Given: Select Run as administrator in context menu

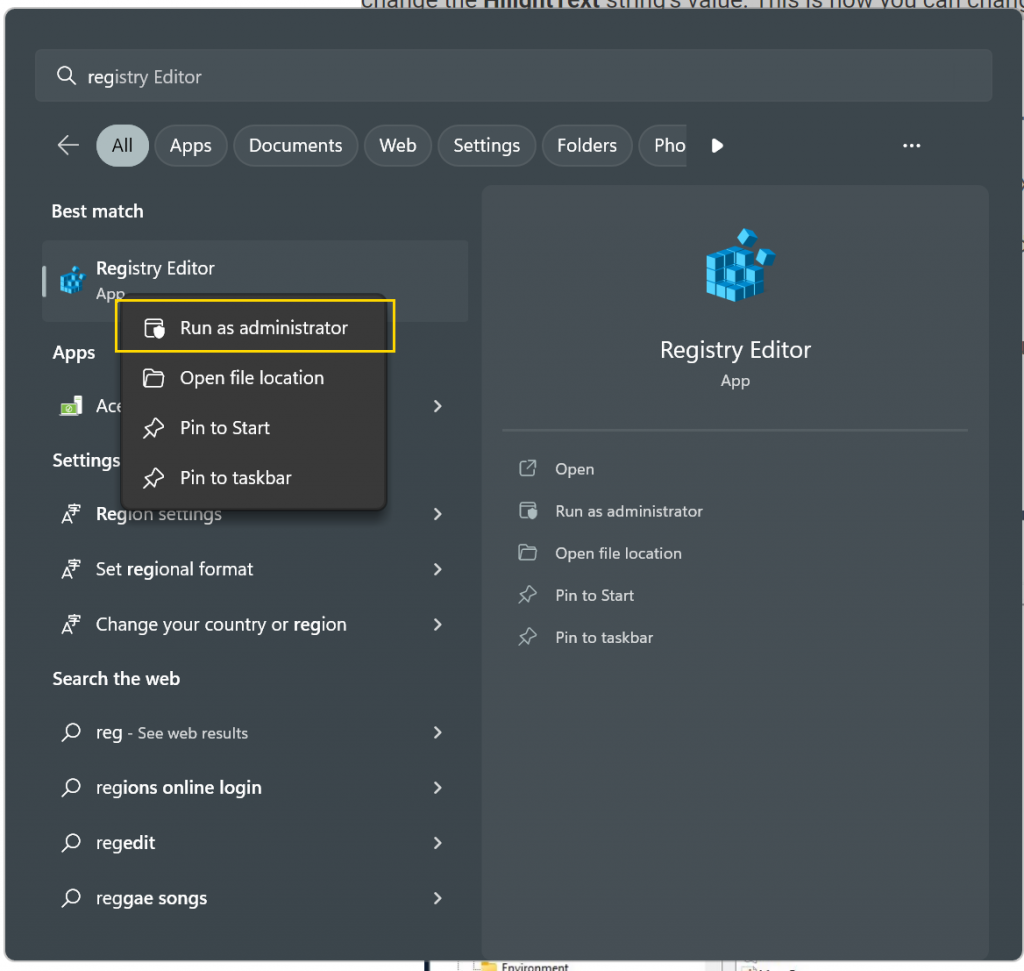Looking at the screenshot, I should tap(255, 327).
